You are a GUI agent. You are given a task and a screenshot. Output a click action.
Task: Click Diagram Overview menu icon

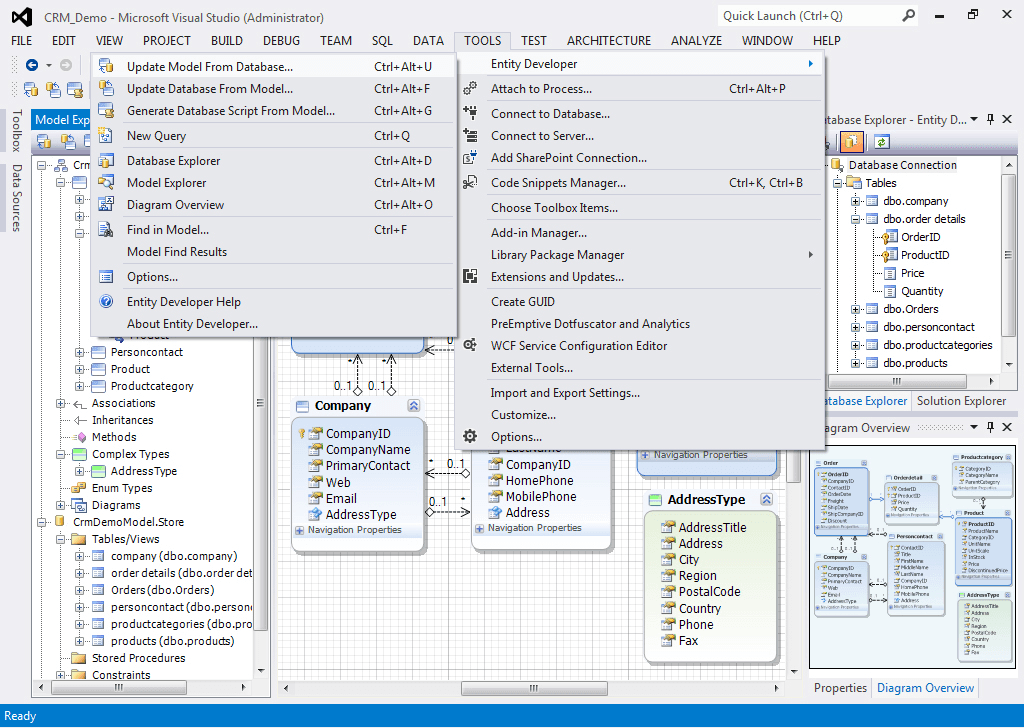(106, 204)
